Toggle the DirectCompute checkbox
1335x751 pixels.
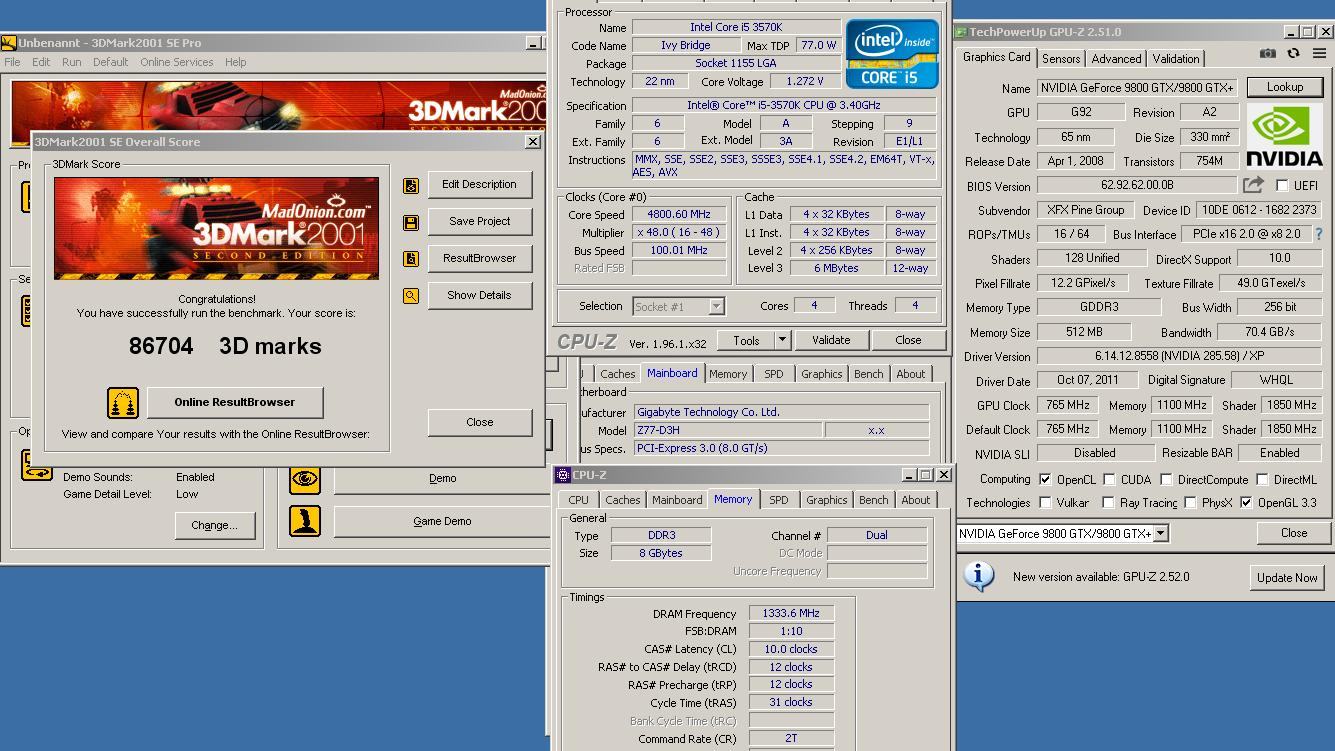(1166, 480)
